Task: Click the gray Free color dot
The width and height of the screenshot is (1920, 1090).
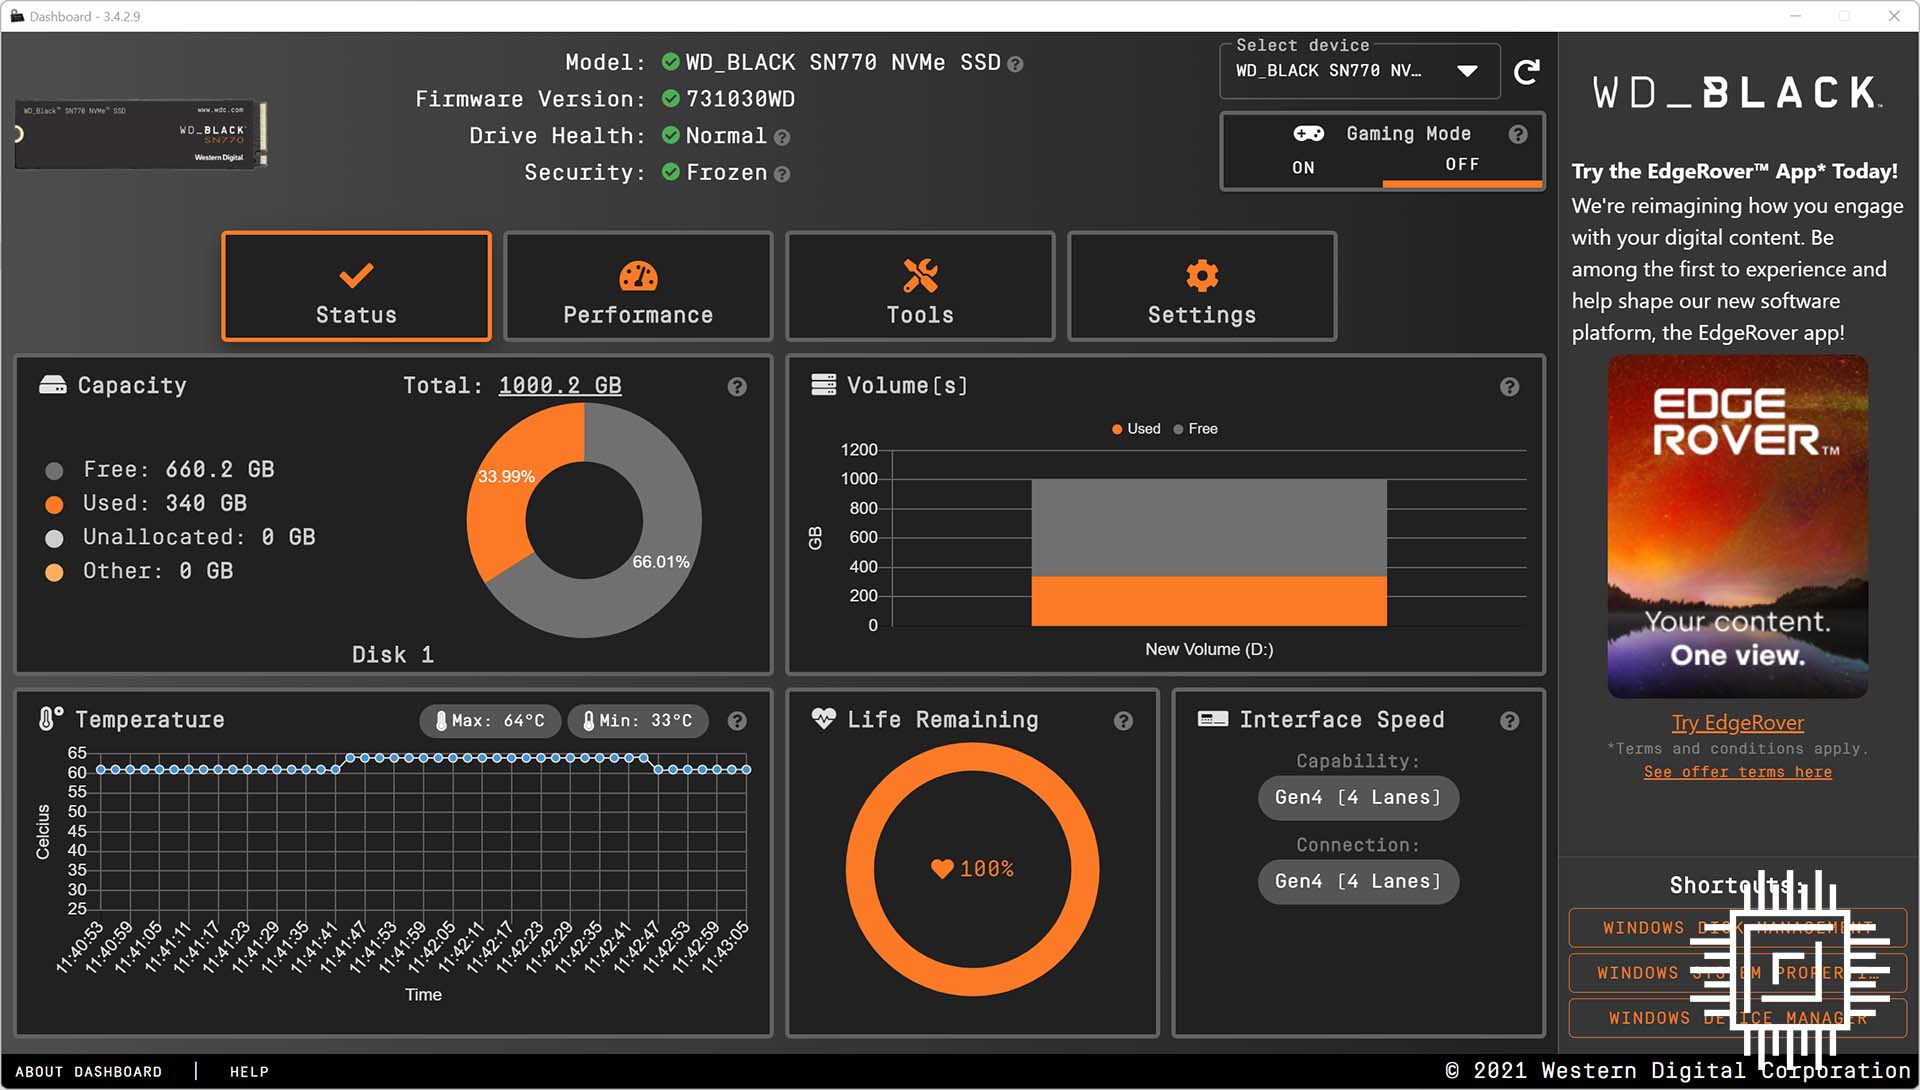Action: [55, 470]
